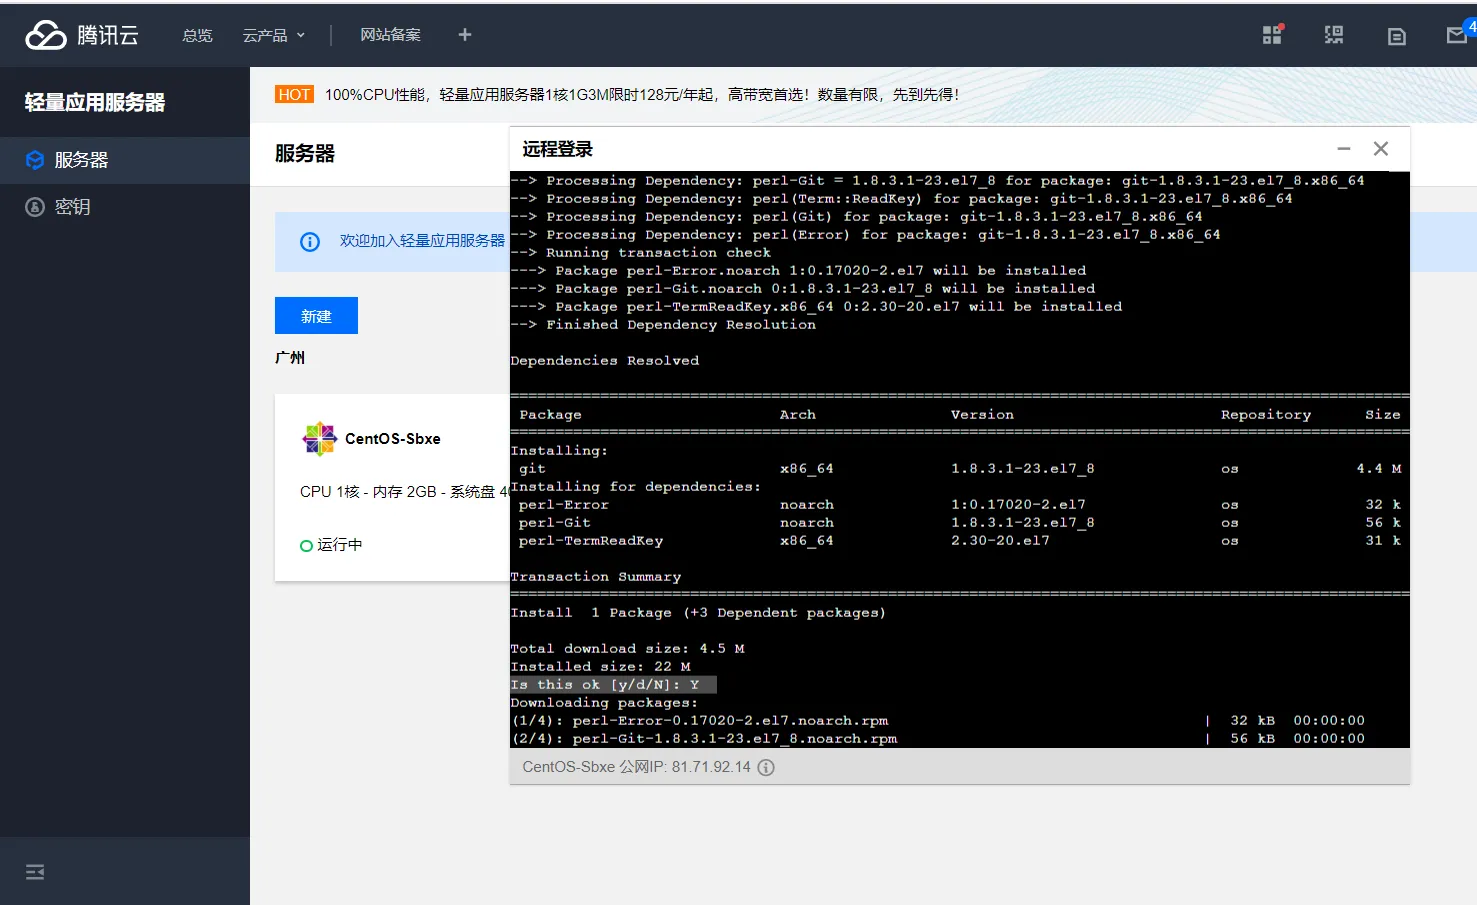Click the info icon next to public IP
1477x905 pixels.
(x=766, y=768)
